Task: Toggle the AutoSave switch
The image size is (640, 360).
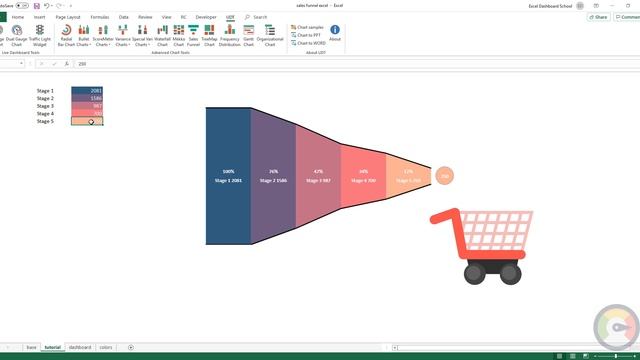Action: [x=22, y=6]
